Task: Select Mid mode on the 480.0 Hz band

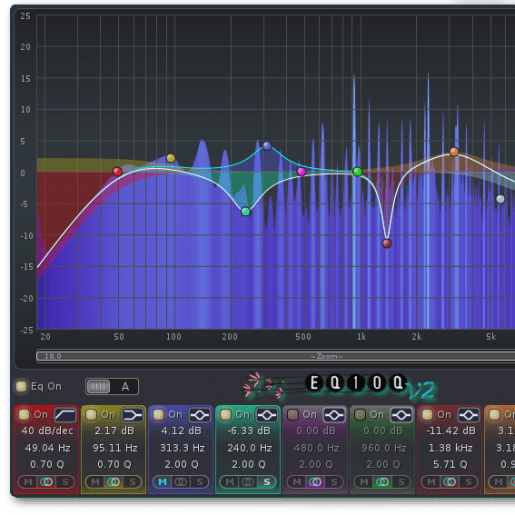Action: click(x=297, y=482)
